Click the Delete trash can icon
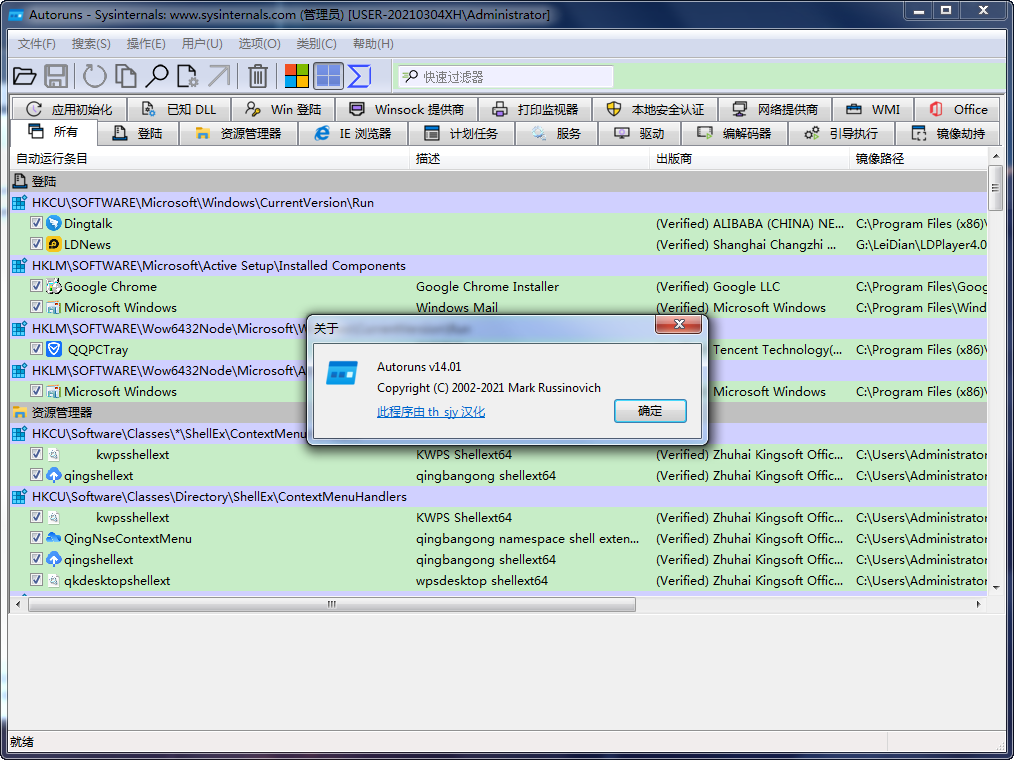Viewport: 1014px width, 760px height. tap(257, 76)
